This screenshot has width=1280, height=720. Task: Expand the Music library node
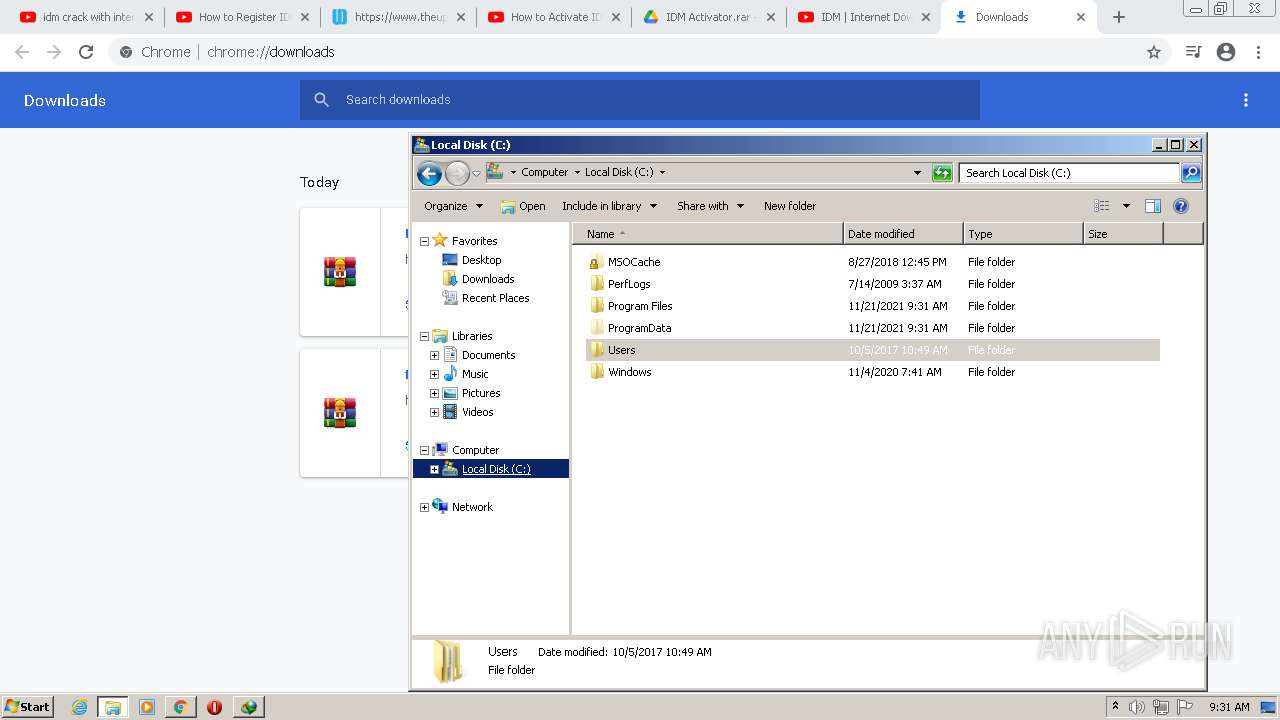[x=434, y=374]
